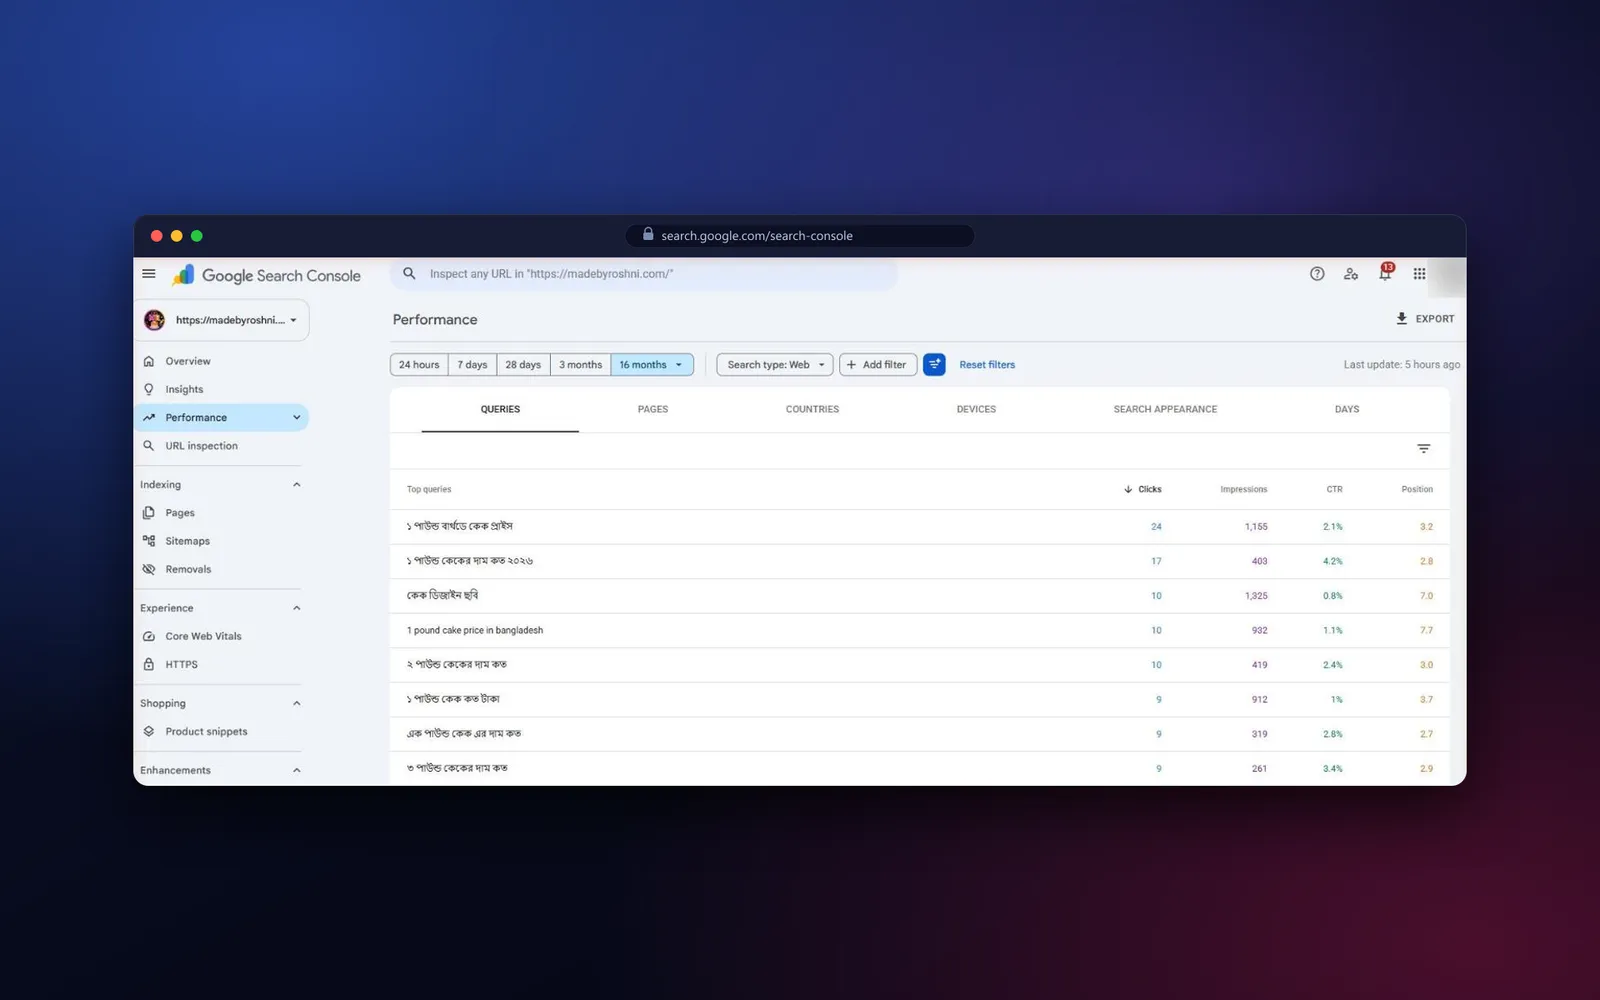Switch to the Countries tab
This screenshot has height=1000, width=1600.
(x=812, y=410)
